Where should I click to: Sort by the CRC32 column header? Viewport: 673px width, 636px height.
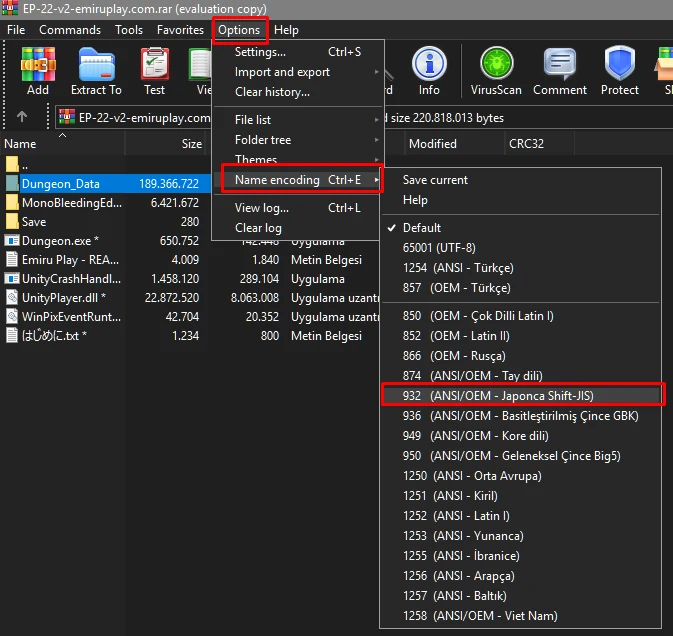pos(540,144)
